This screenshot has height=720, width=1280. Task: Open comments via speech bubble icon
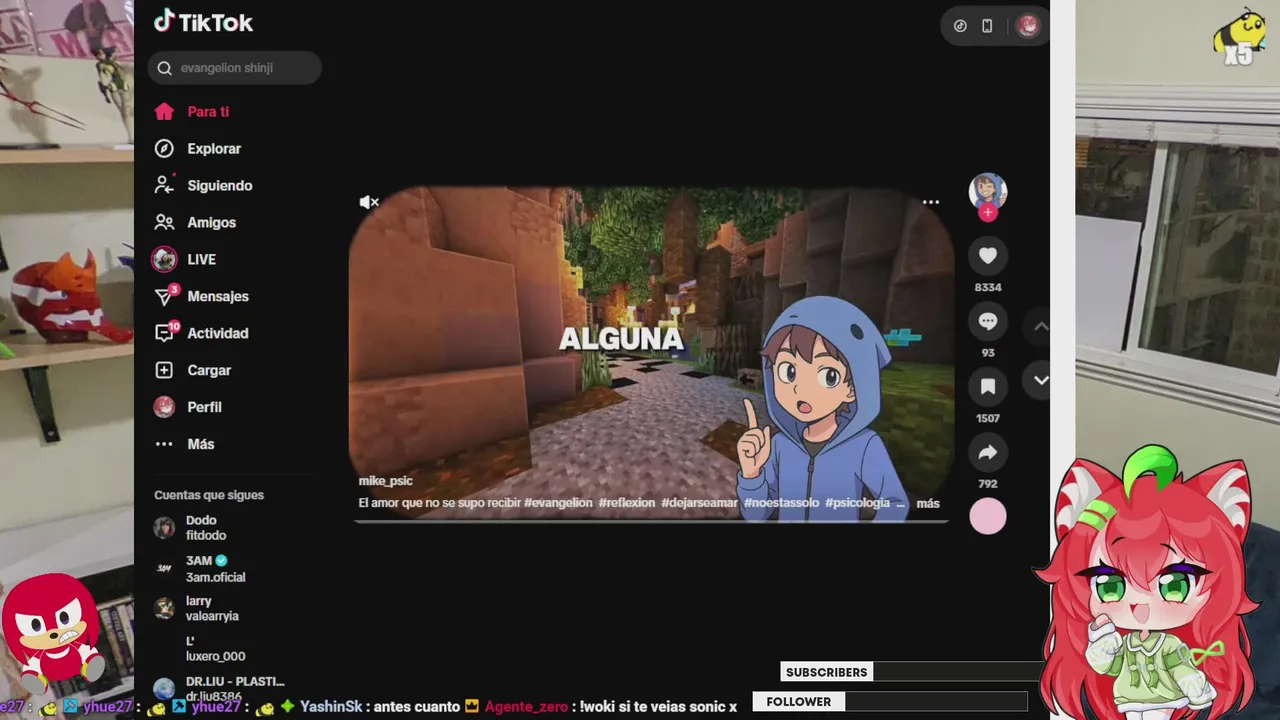point(988,322)
